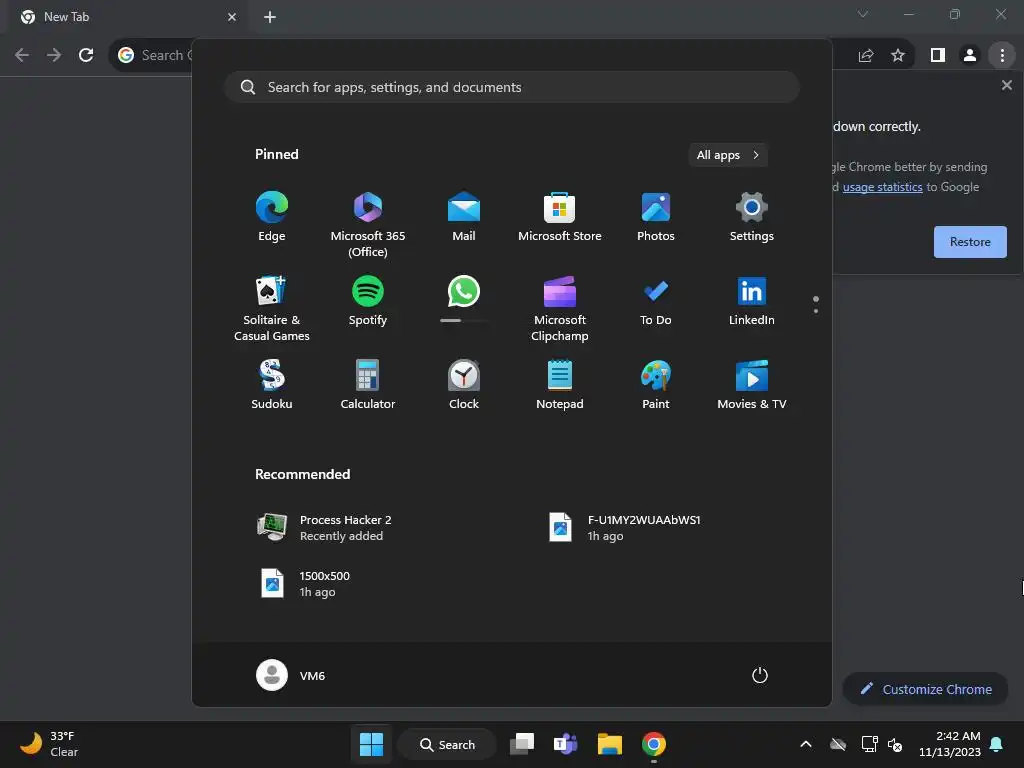Open Chrome's three-dot menu

[x=1002, y=56]
